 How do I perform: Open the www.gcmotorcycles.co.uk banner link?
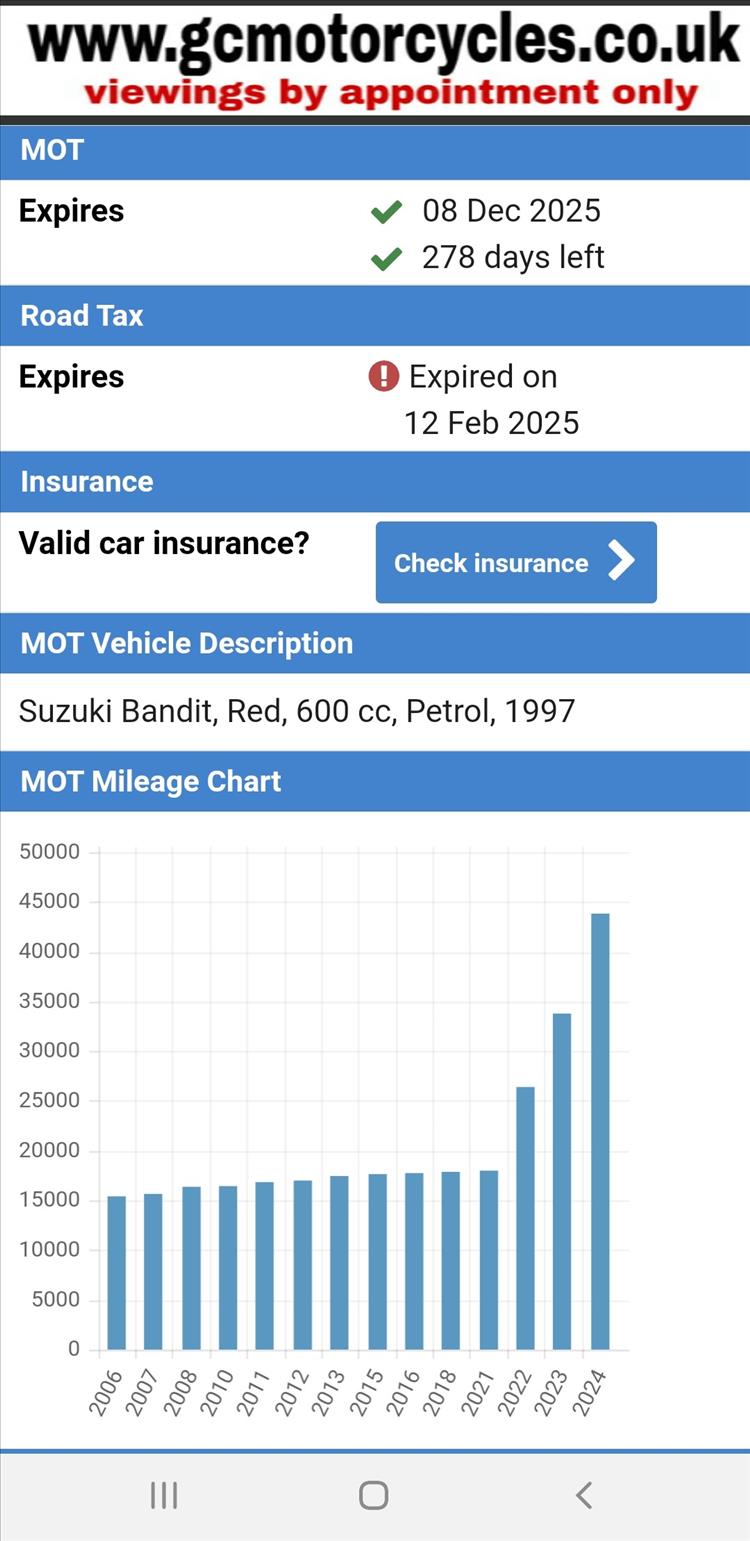pyautogui.click(x=385, y=59)
